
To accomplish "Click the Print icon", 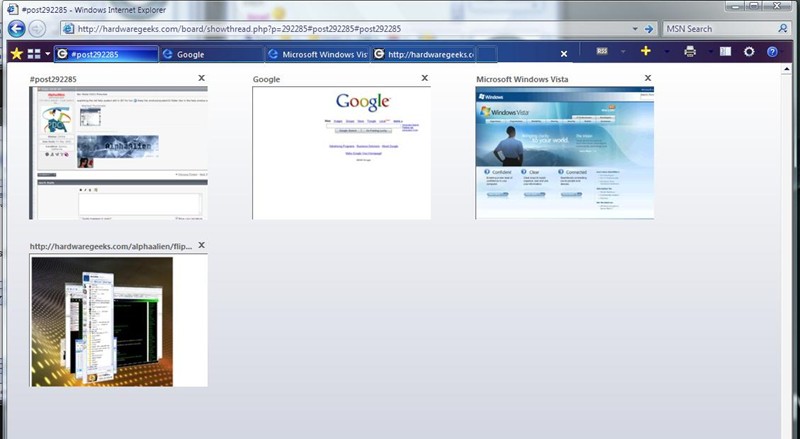I will pyautogui.click(x=690, y=51).
